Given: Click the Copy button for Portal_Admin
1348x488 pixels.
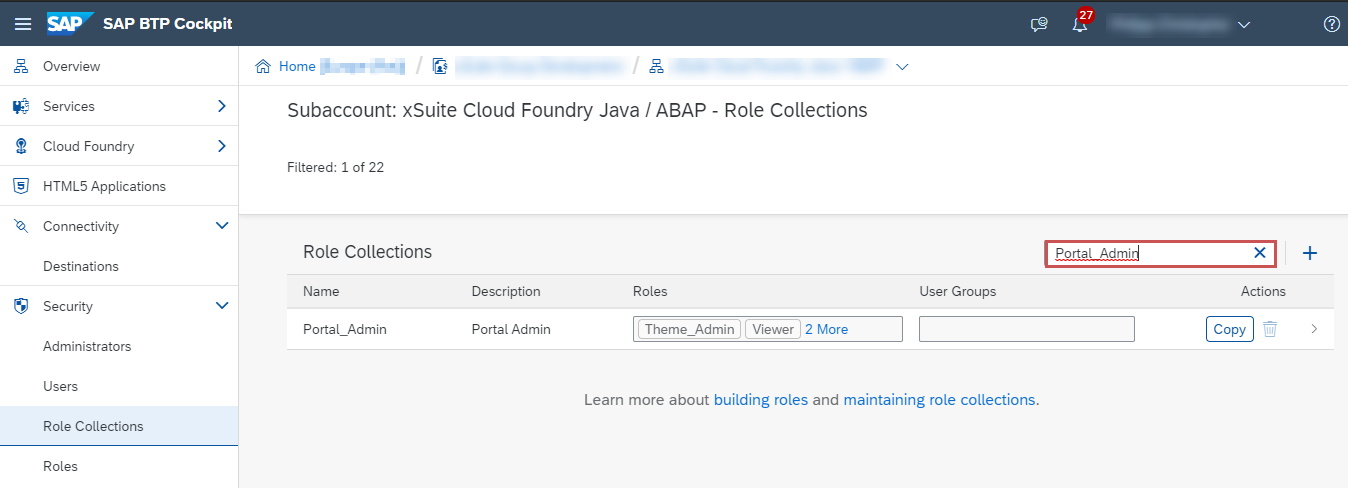Looking at the screenshot, I should point(1229,329).
